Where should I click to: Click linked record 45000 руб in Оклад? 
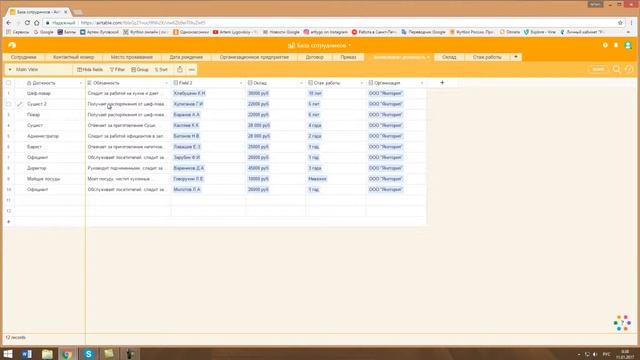[x=258, y=168]
